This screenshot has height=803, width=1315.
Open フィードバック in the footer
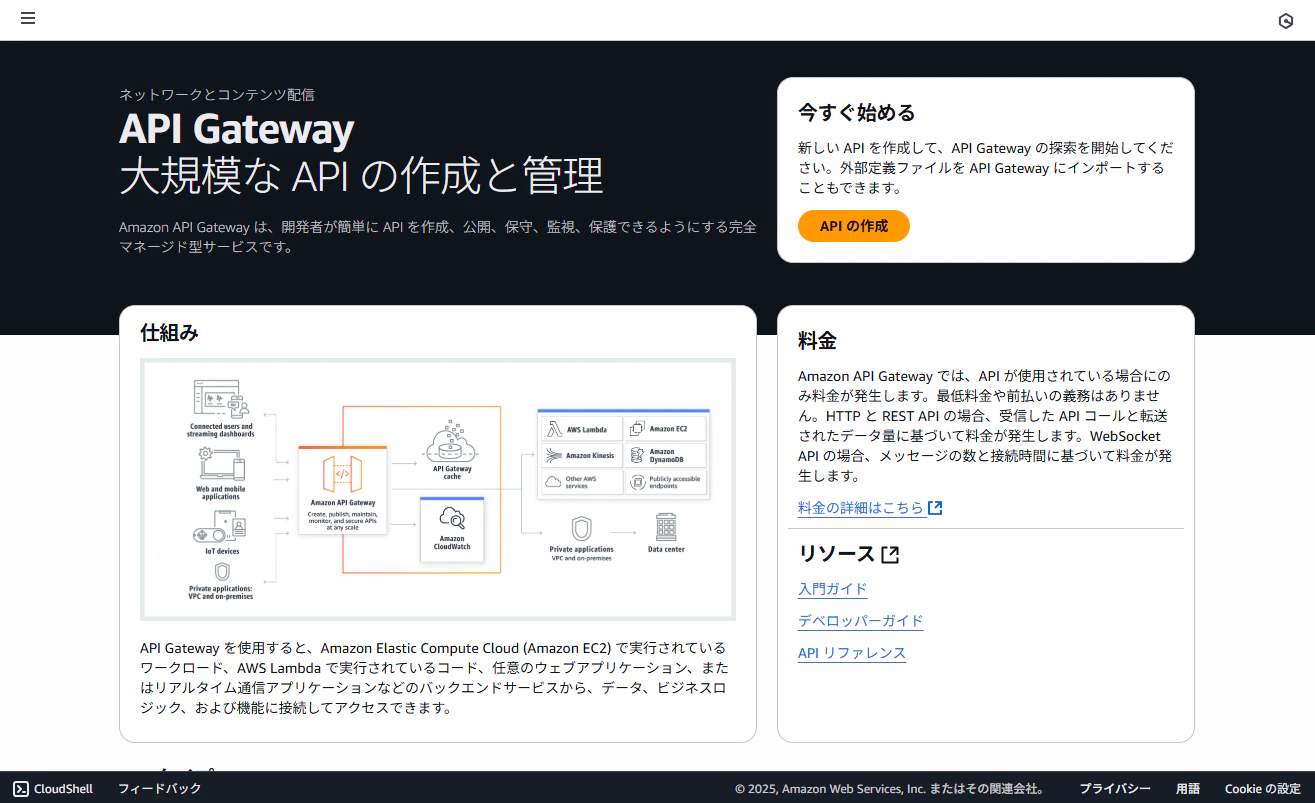(160, 788)
